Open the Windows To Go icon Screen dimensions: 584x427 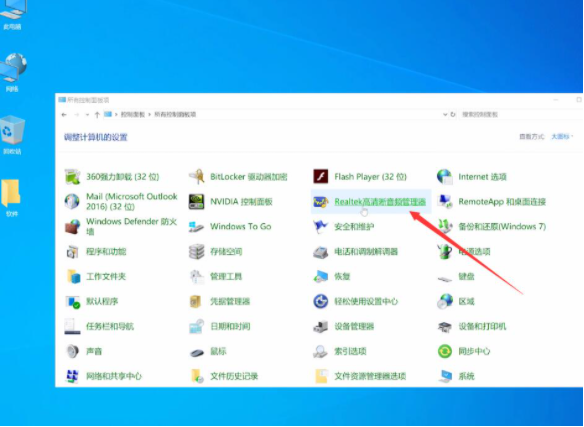[x=196, y=227]
